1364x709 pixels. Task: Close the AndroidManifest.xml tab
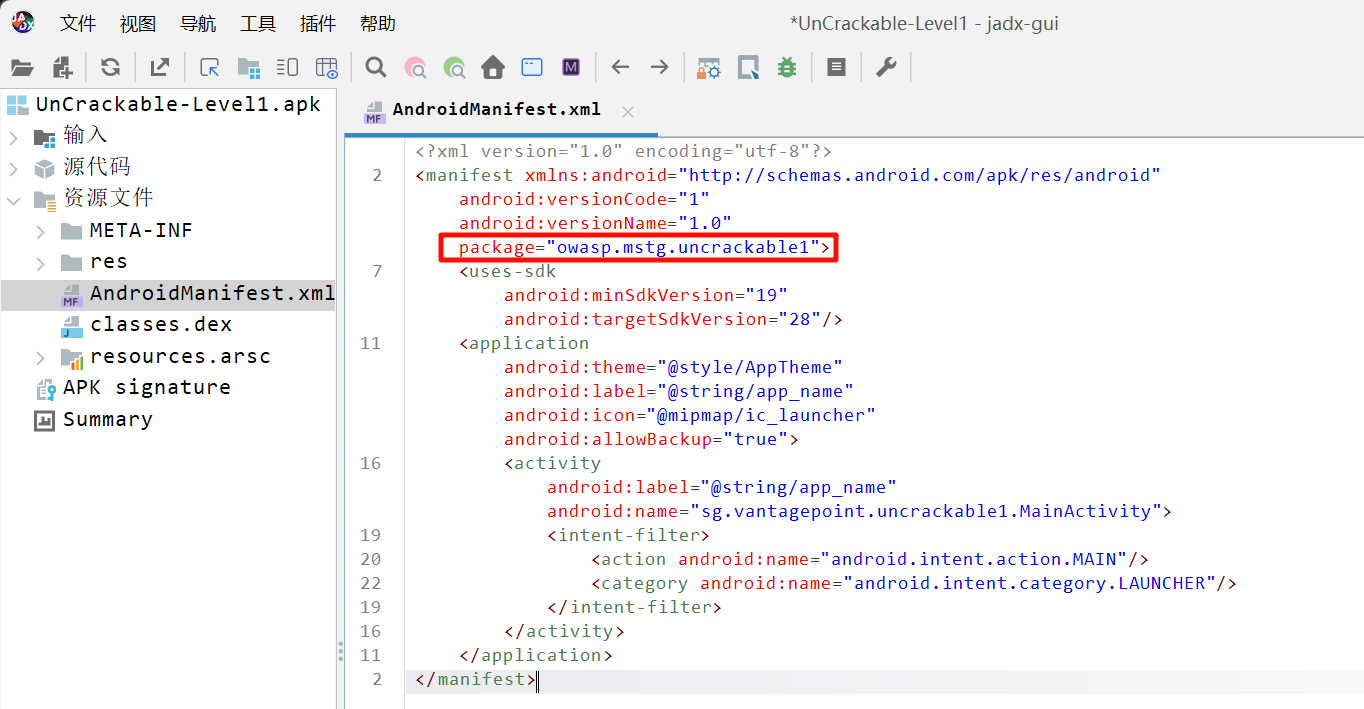click(628, 111)
